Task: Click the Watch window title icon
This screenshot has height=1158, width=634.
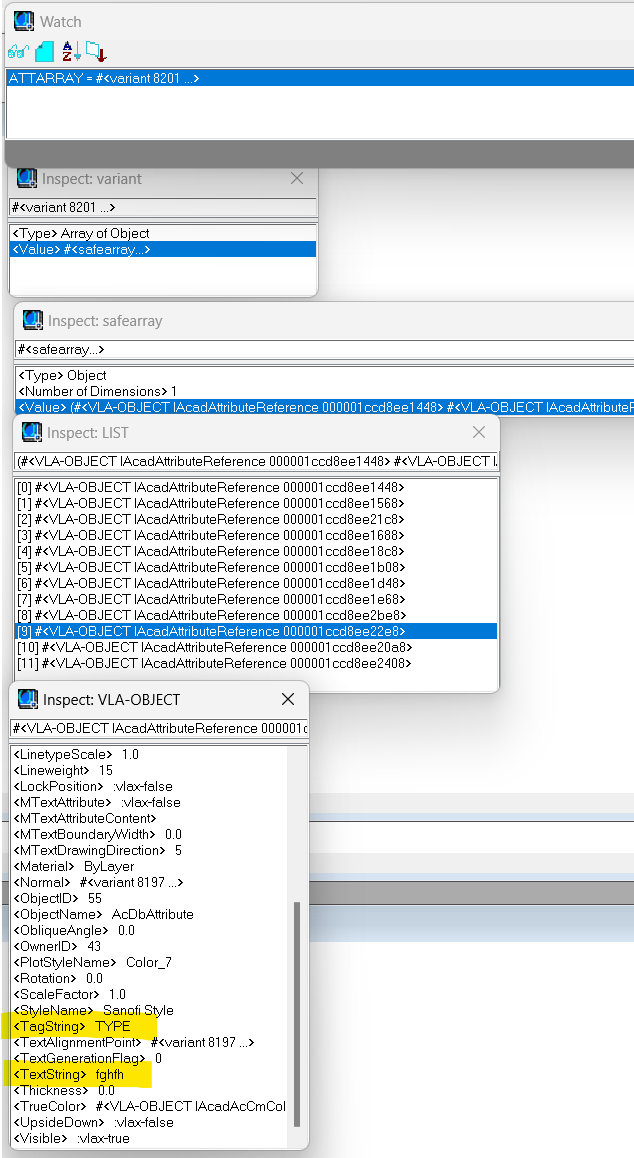Action: 24,21
